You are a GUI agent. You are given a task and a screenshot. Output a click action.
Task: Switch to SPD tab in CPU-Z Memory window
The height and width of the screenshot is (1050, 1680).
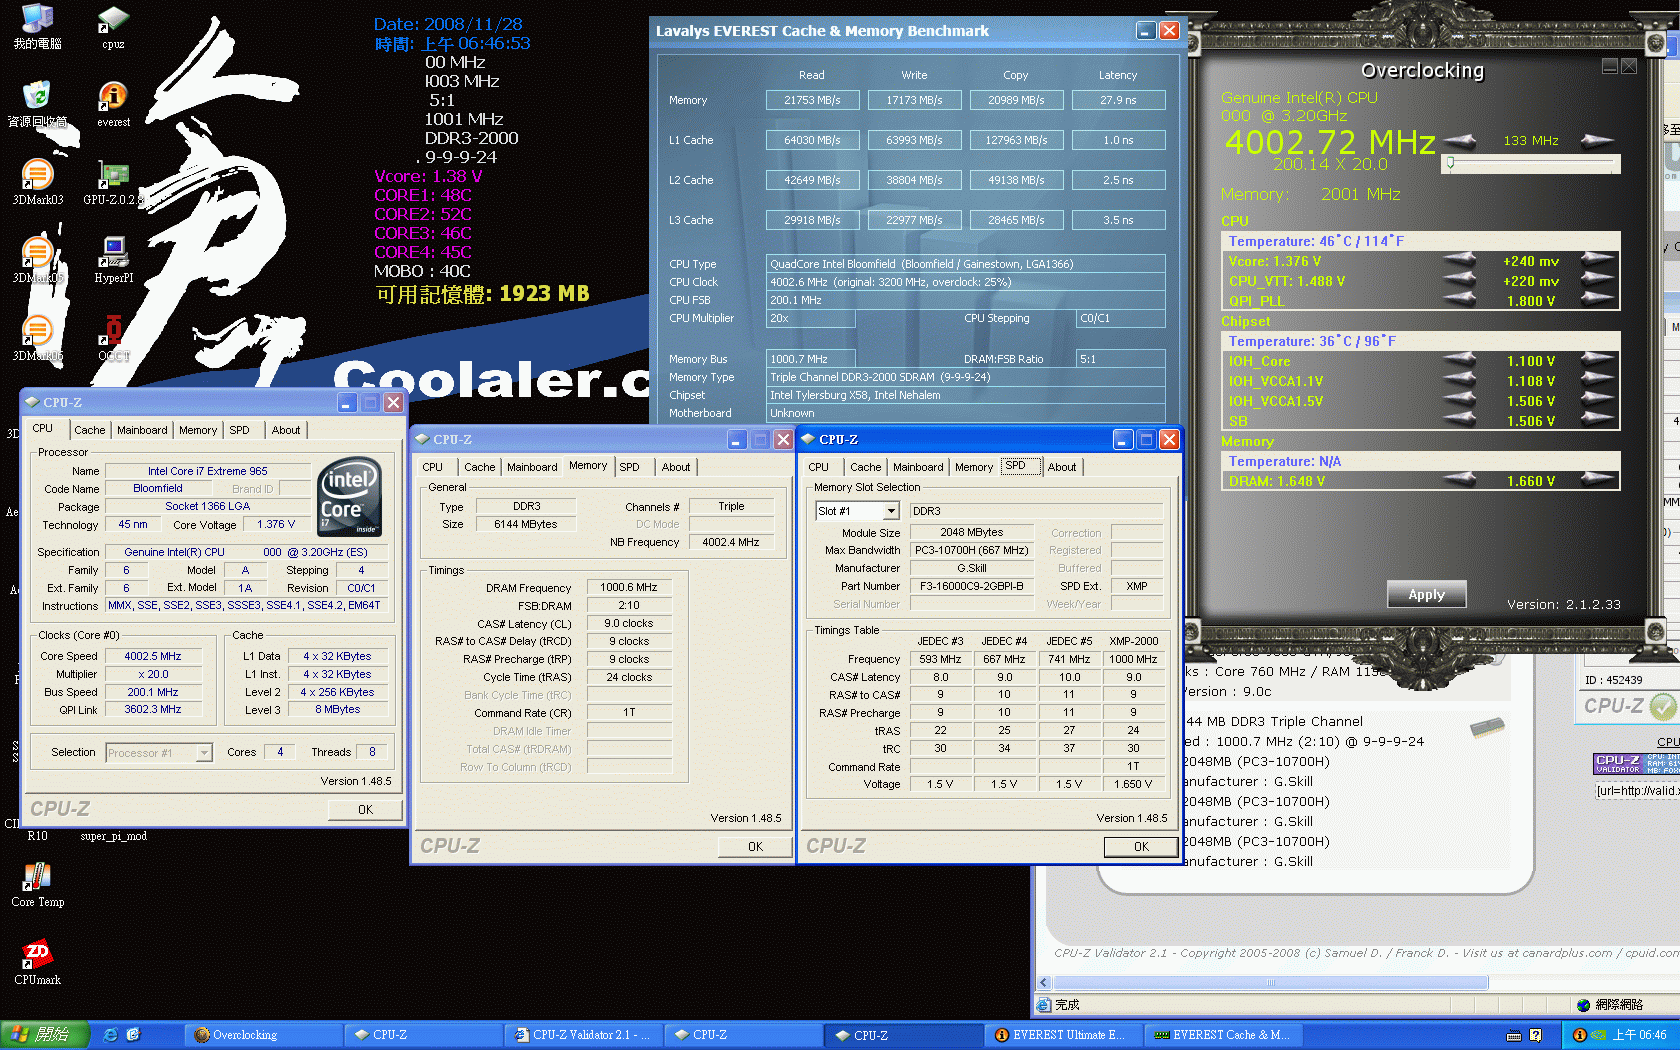(x=629, y=467)
